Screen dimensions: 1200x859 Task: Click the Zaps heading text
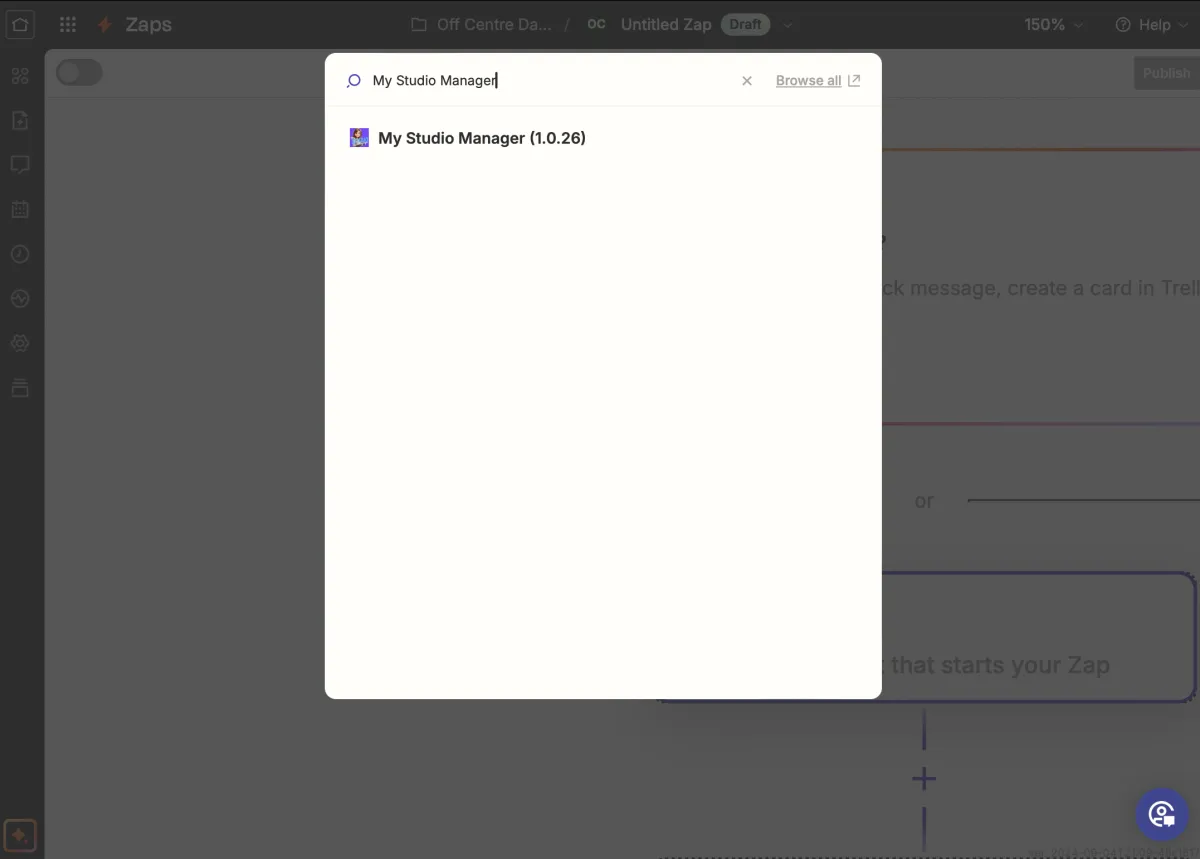point(148,25)
